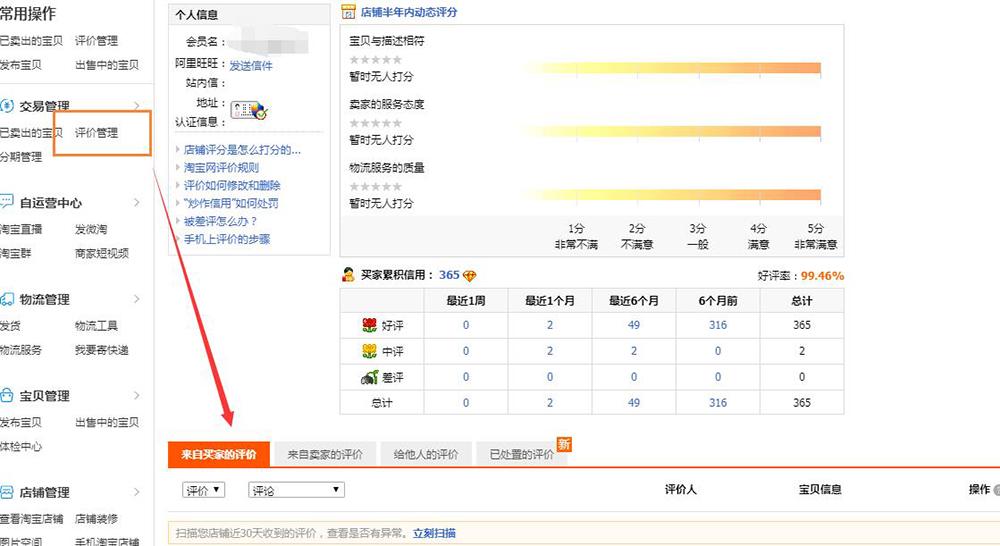Viewport: 1000px width, 546px height.
Task: Expand the 物流管理 section chevron
Action: [x=137, y=299]
